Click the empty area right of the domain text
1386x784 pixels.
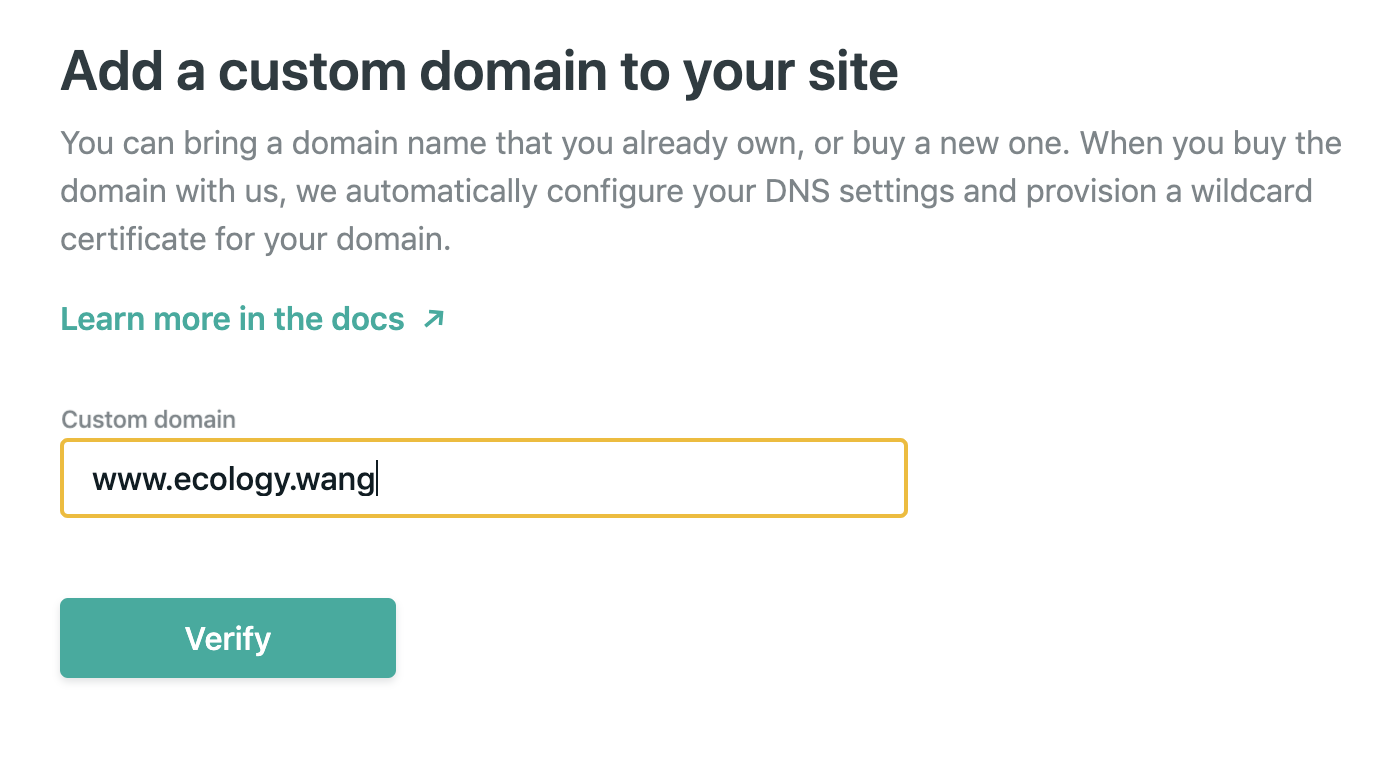click(640, 478)
